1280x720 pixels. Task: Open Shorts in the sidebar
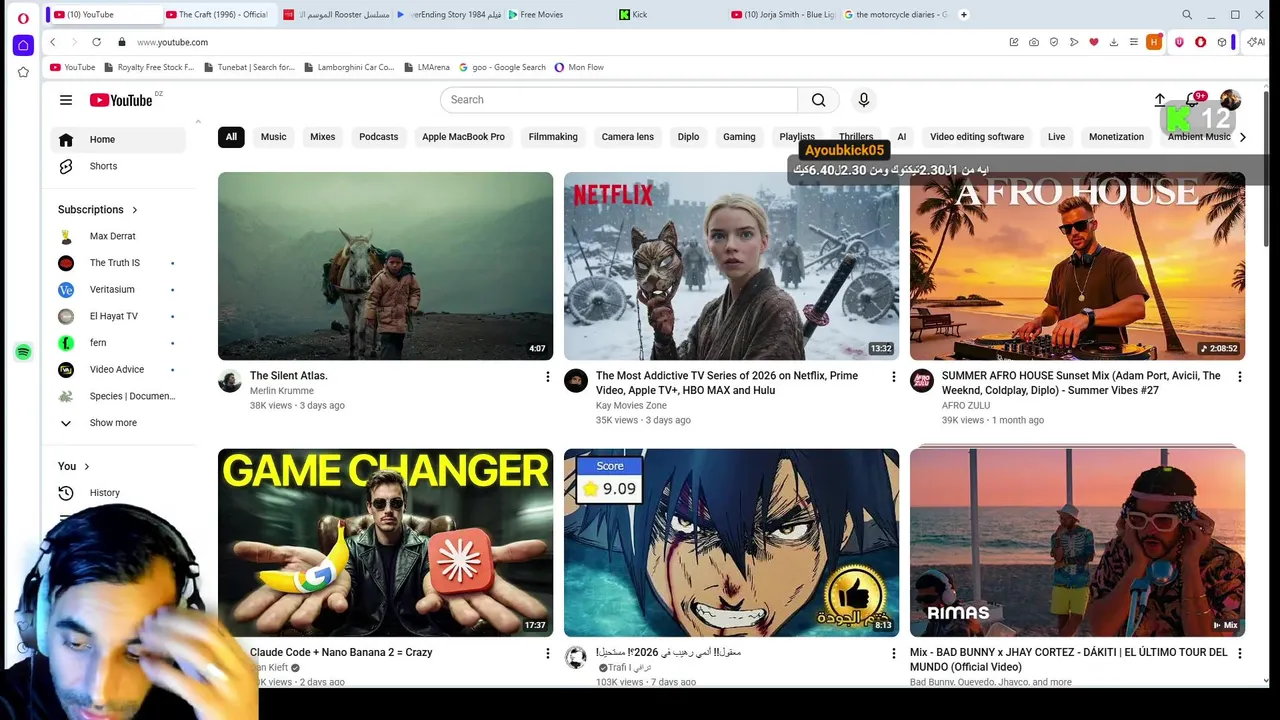(x=118, y=166)
